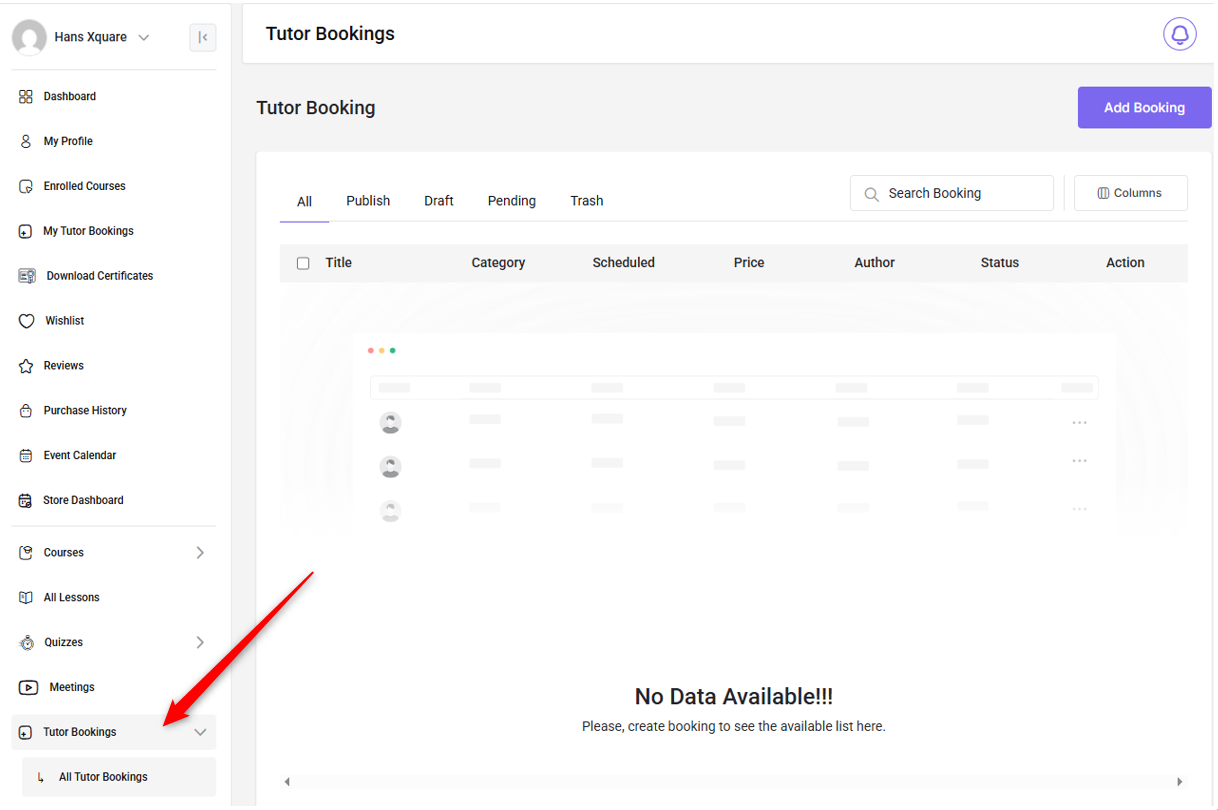This screenshot has height=810, width=1218.
Task: Open the Store Dashboard sidebar item
Action: point(82,501)
